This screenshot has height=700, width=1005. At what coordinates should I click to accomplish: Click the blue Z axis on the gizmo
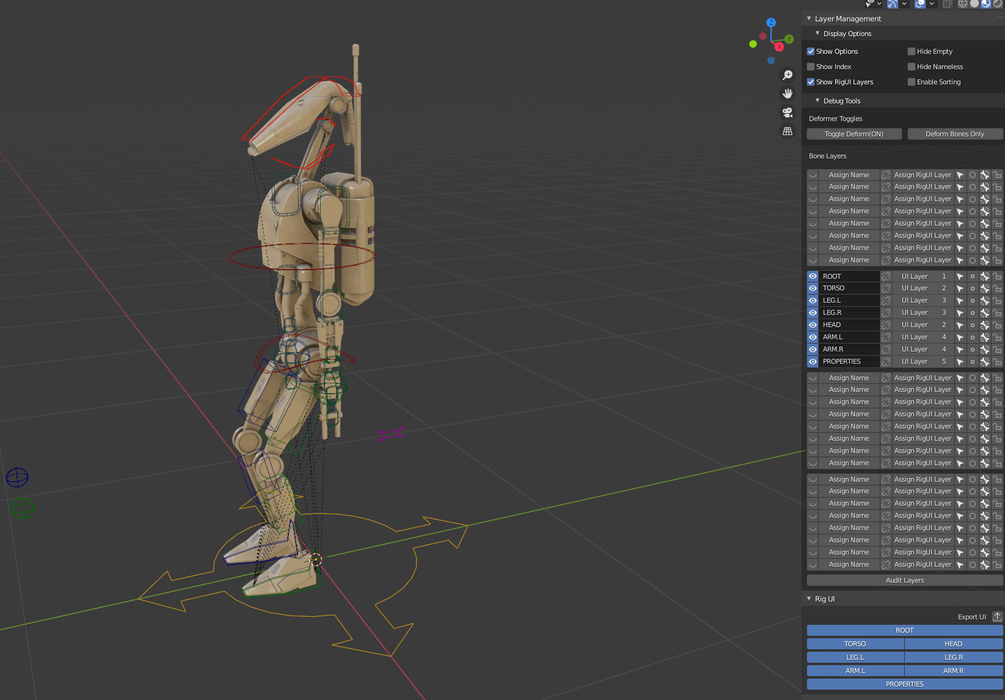(x=771, y=22)
